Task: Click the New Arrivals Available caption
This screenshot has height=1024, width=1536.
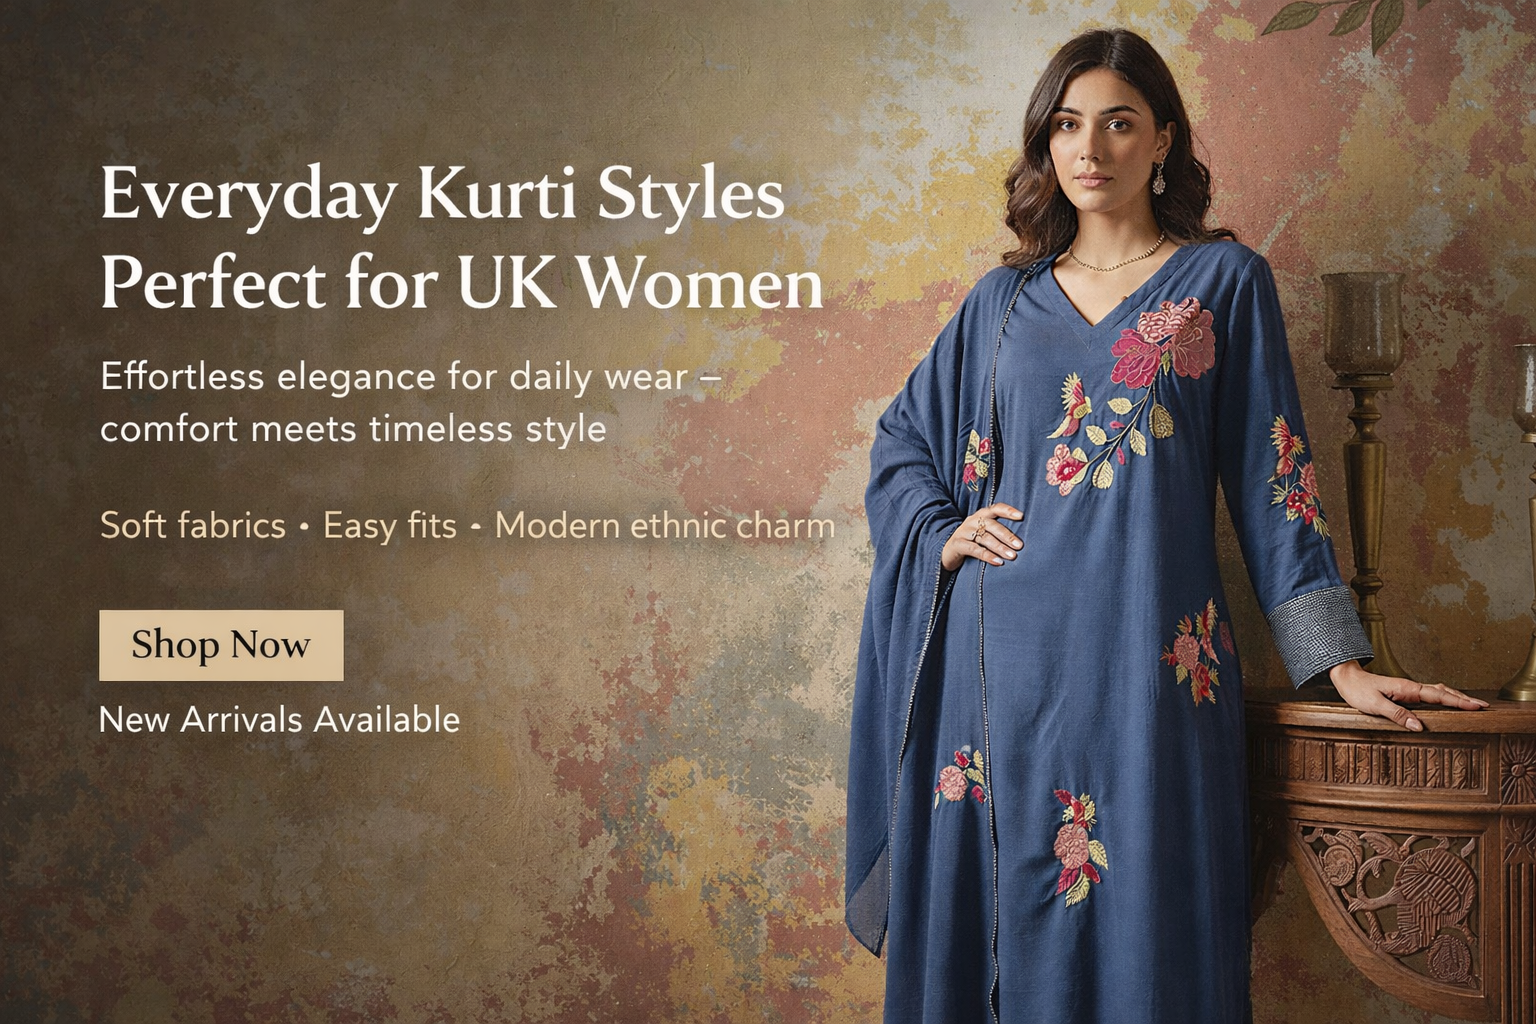Action: coord(279,719)
